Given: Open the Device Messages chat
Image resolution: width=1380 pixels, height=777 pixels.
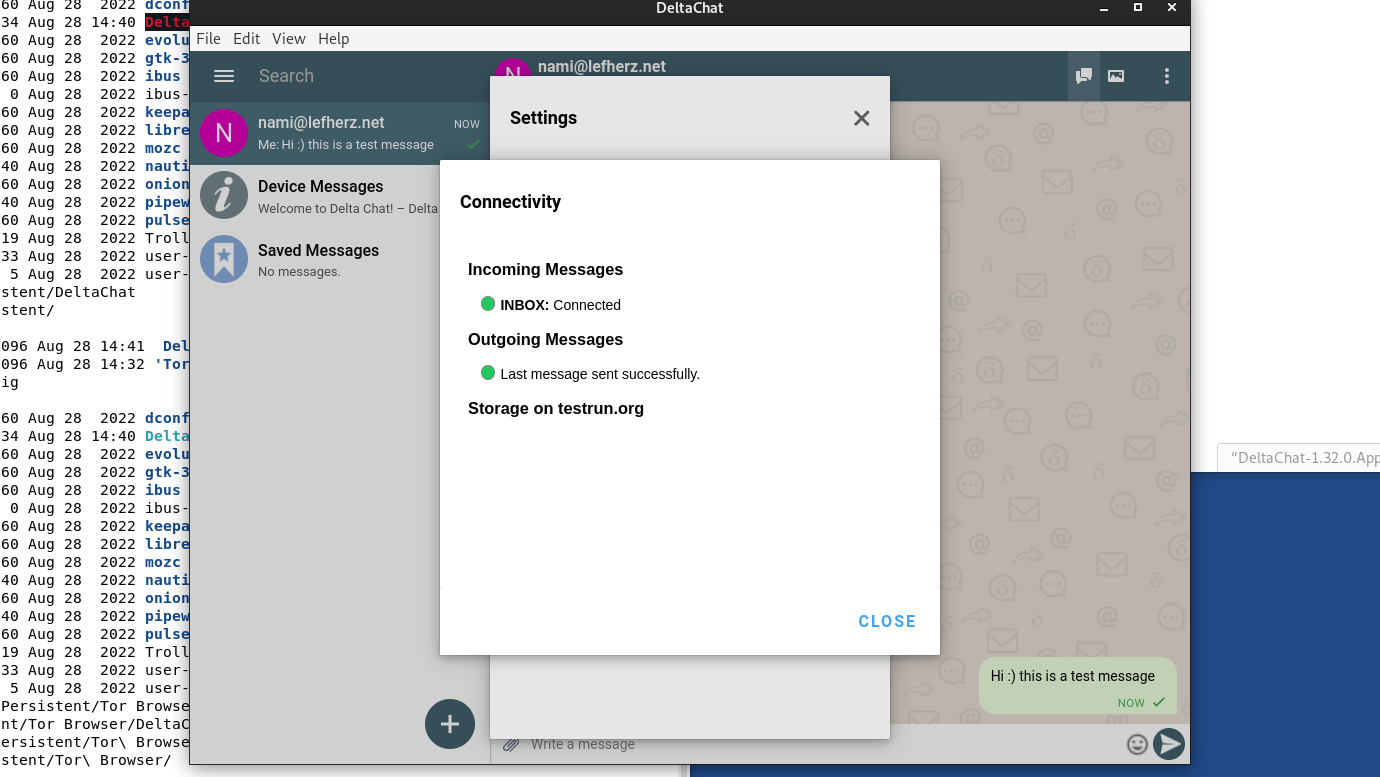Looking at the screenshot, I should coord(340,196).
